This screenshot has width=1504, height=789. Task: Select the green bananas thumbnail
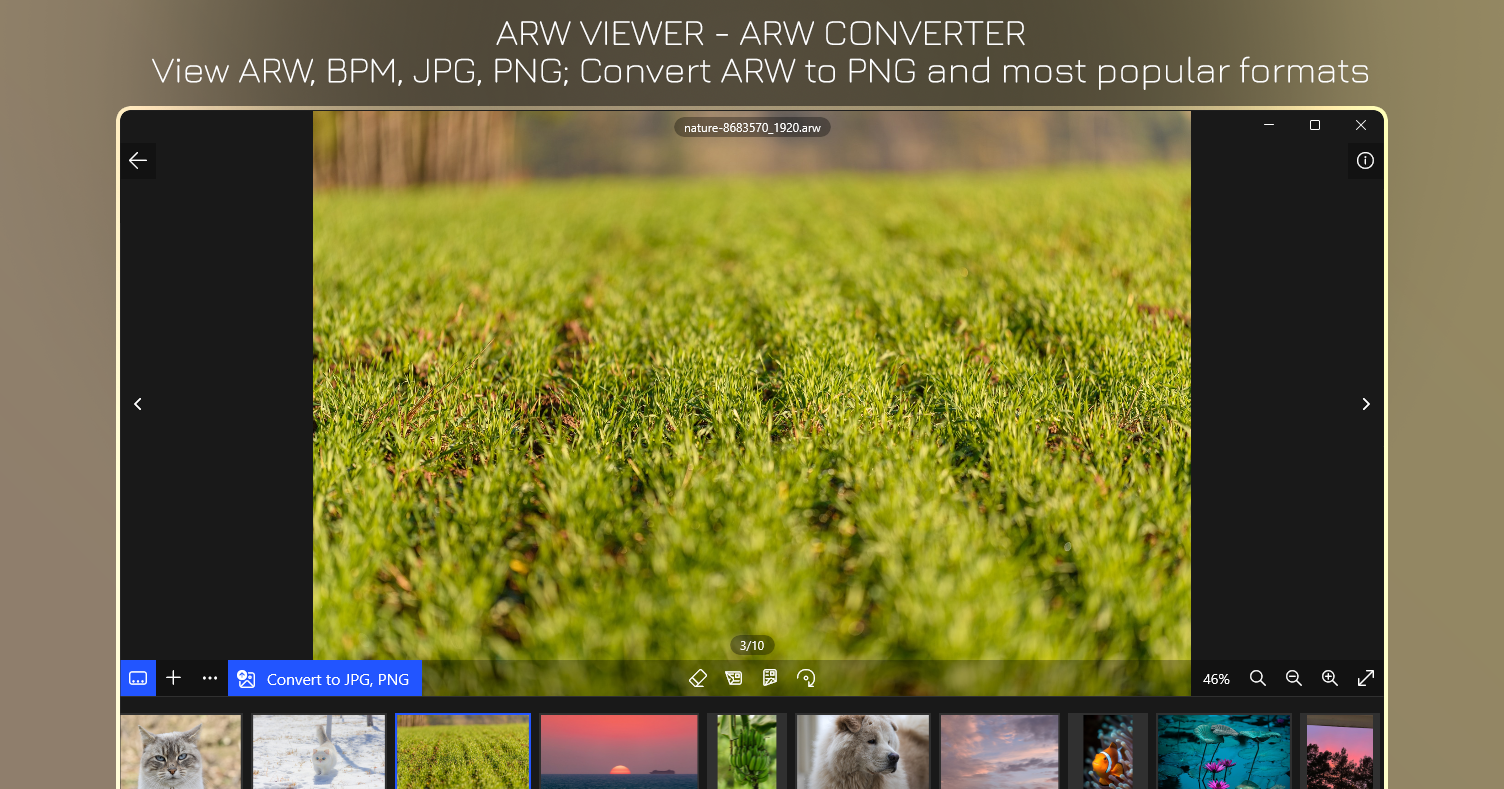[x=747, y=752]
